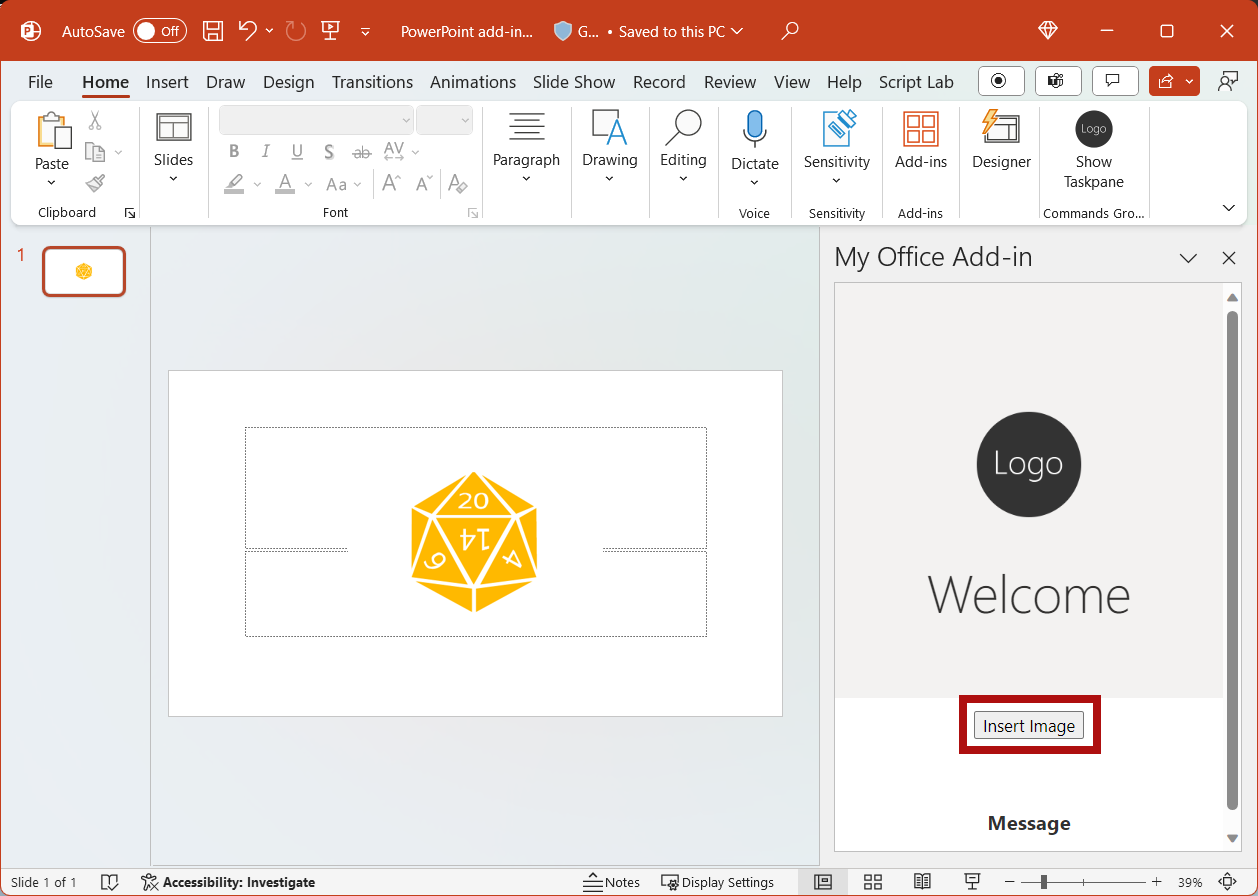Click the Cut scissors icon
This screenshot has width=1258, height=896.
[95, 121]
